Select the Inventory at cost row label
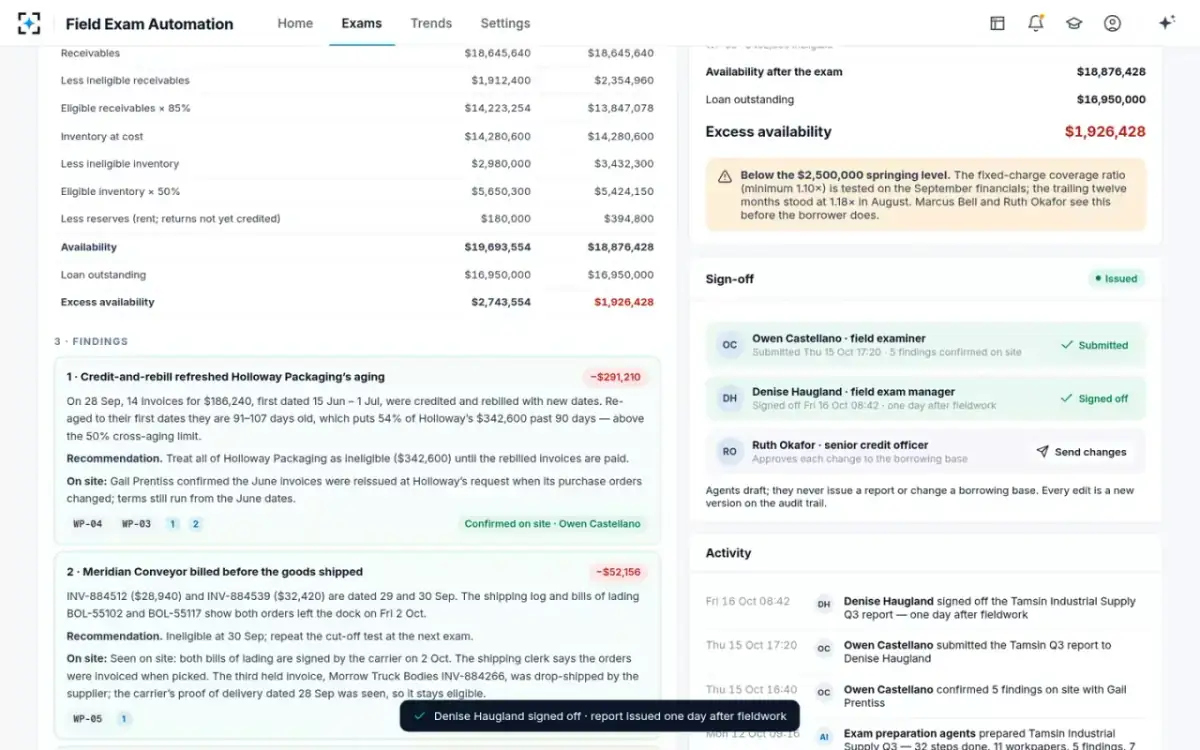The height and width of the screenshot is (750, 1200). pyautogui.click(x=102, y=136)
